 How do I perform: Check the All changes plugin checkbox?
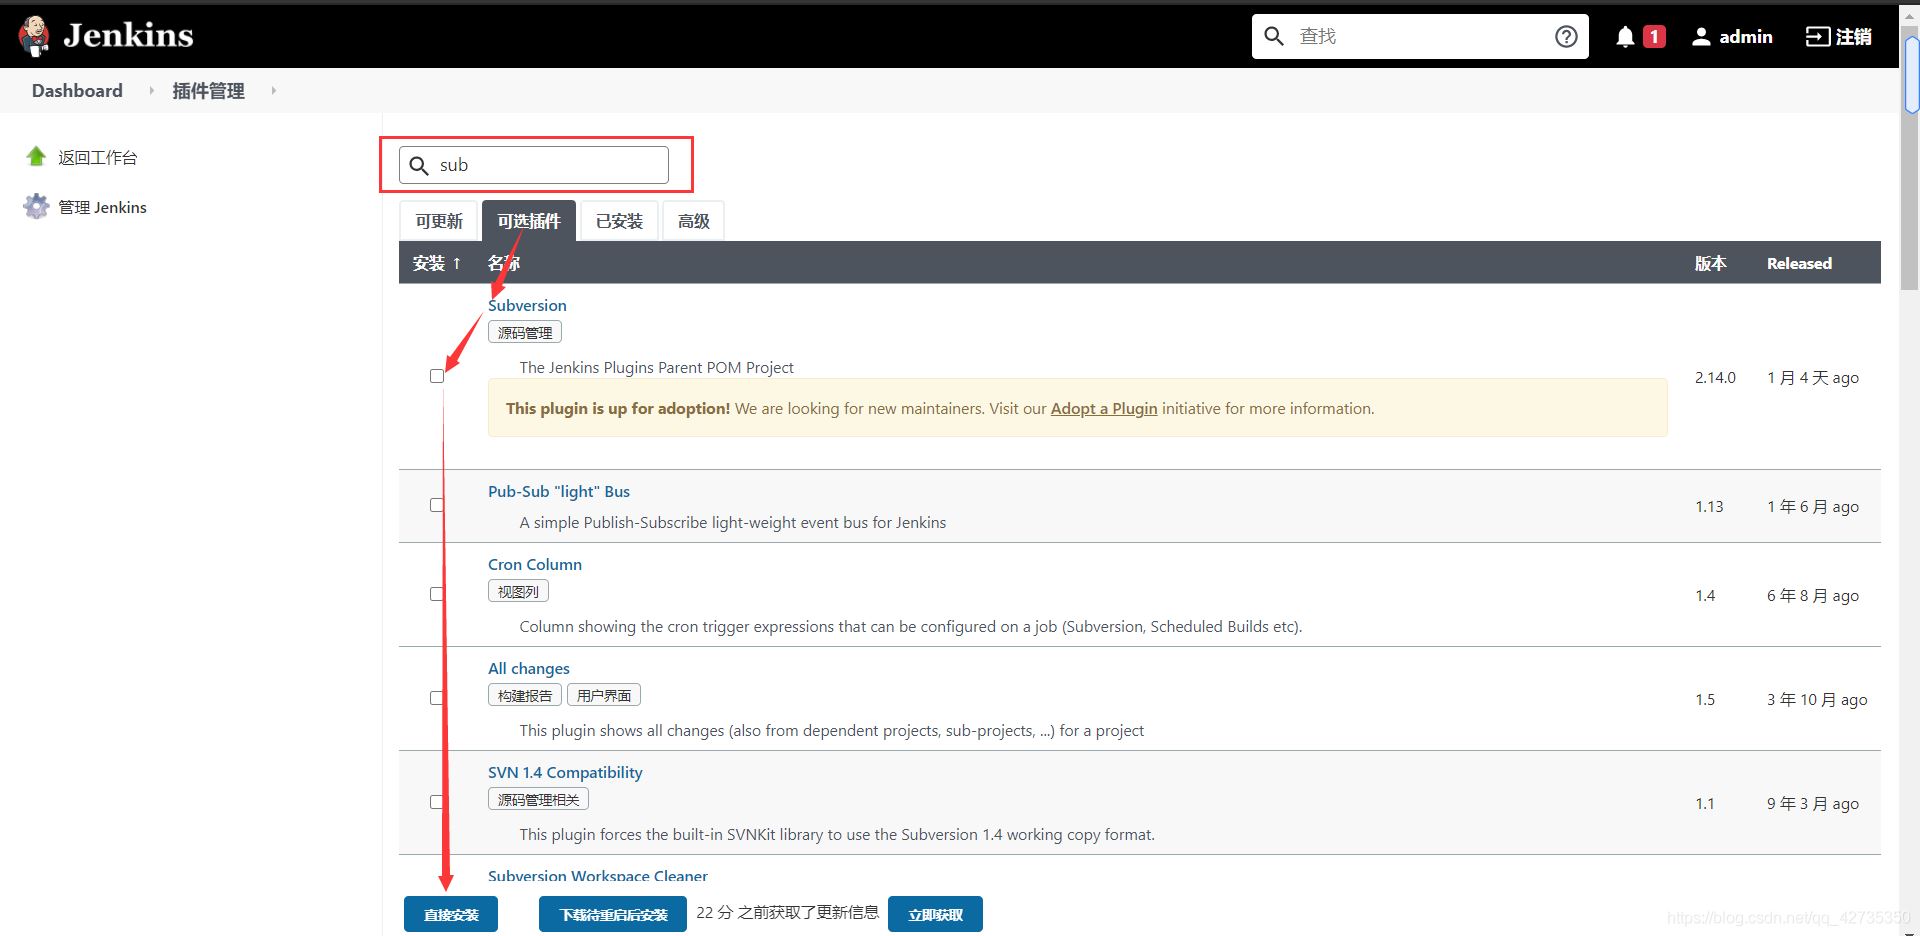pyautogui.click(x=437, y=698)
